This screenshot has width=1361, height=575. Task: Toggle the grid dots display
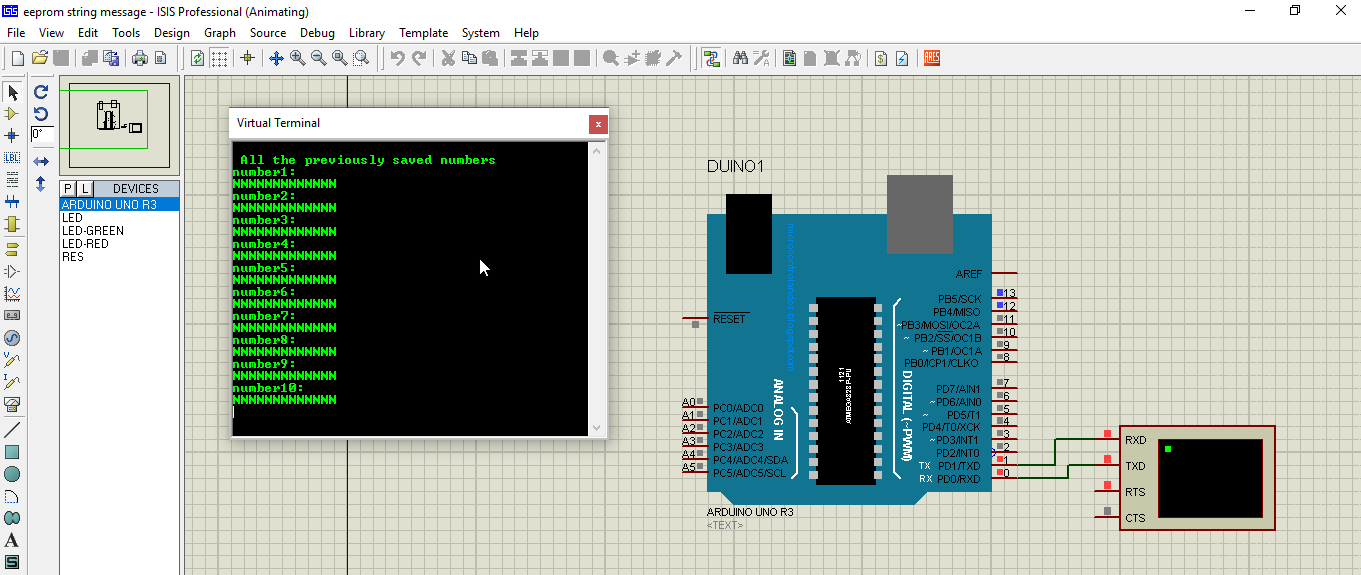tap(219, 58)
